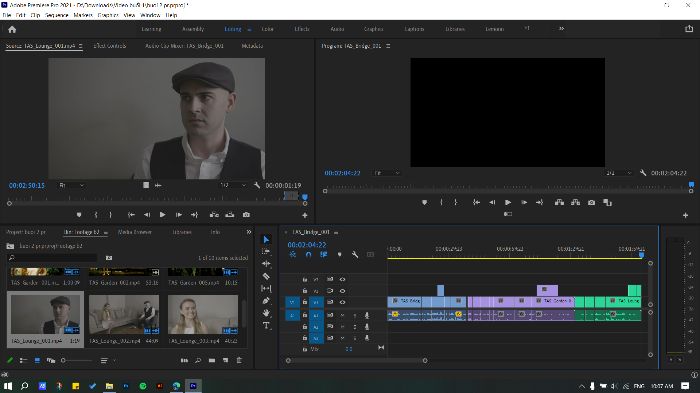Select the Ripple Edit tool
700x393 pixels.
click(x=266, y=264)
